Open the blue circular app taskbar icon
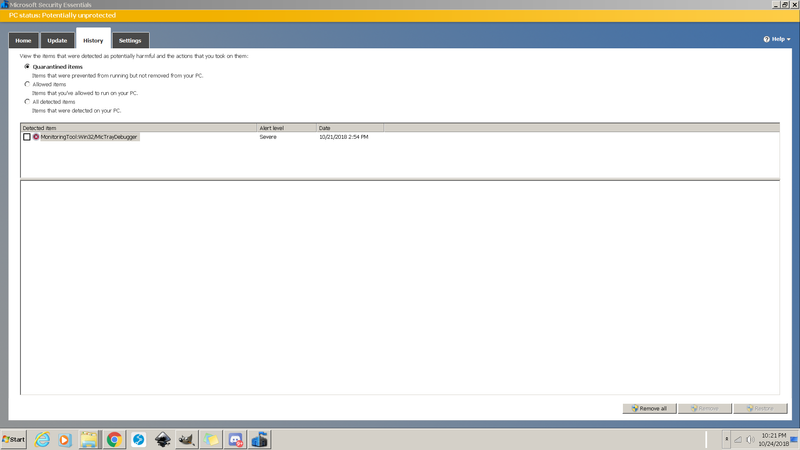This screenshot has width=800, height=450. click(138, 439)
